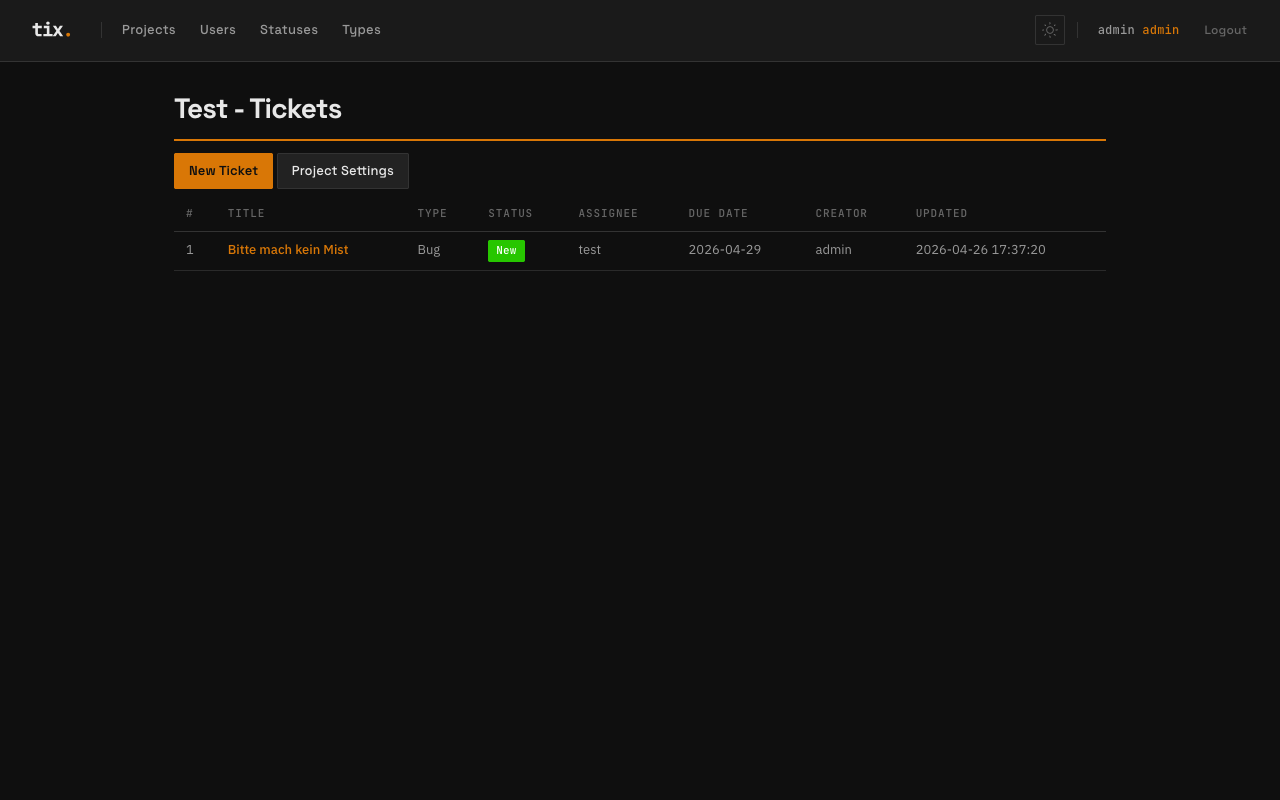Screen dimensions: 1280x800
Task: Open the Projects menu item
Action: [149, 30]
